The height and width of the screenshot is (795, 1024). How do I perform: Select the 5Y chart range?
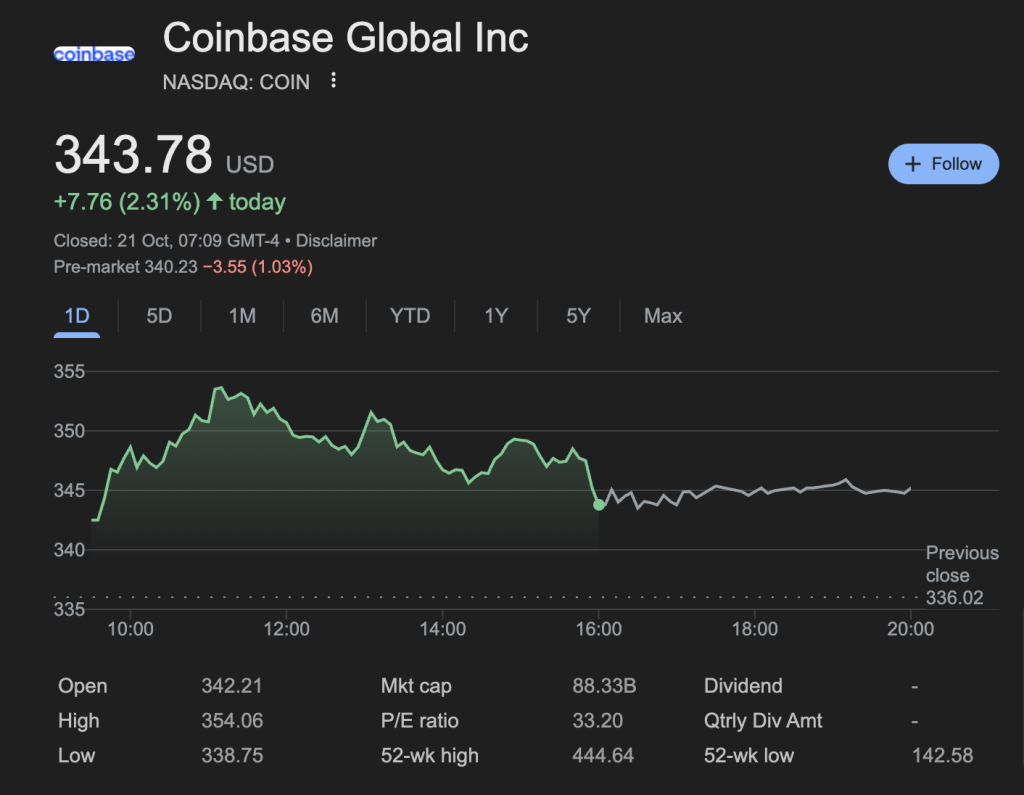click(578, 316)
